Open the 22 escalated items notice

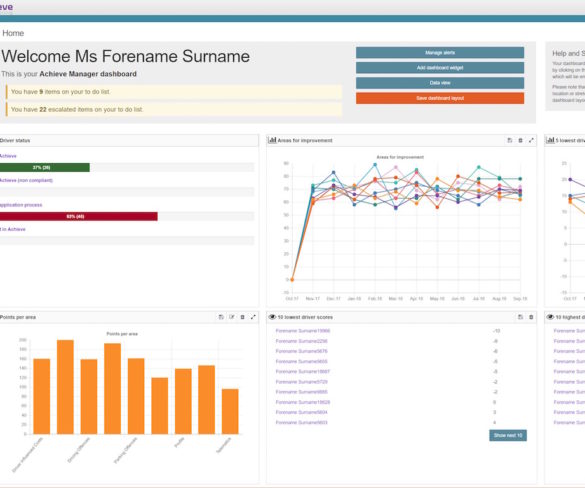[174, 109]
